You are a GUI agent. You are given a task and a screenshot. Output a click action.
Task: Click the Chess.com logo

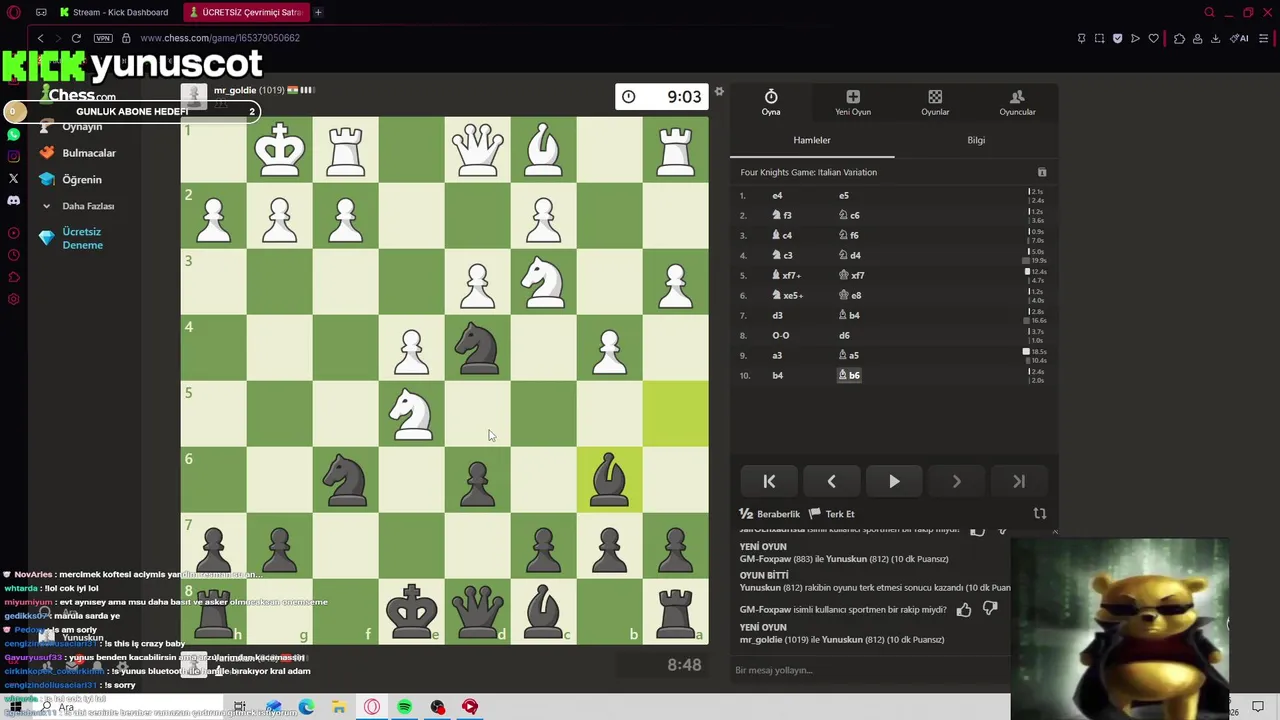(79, 95)
